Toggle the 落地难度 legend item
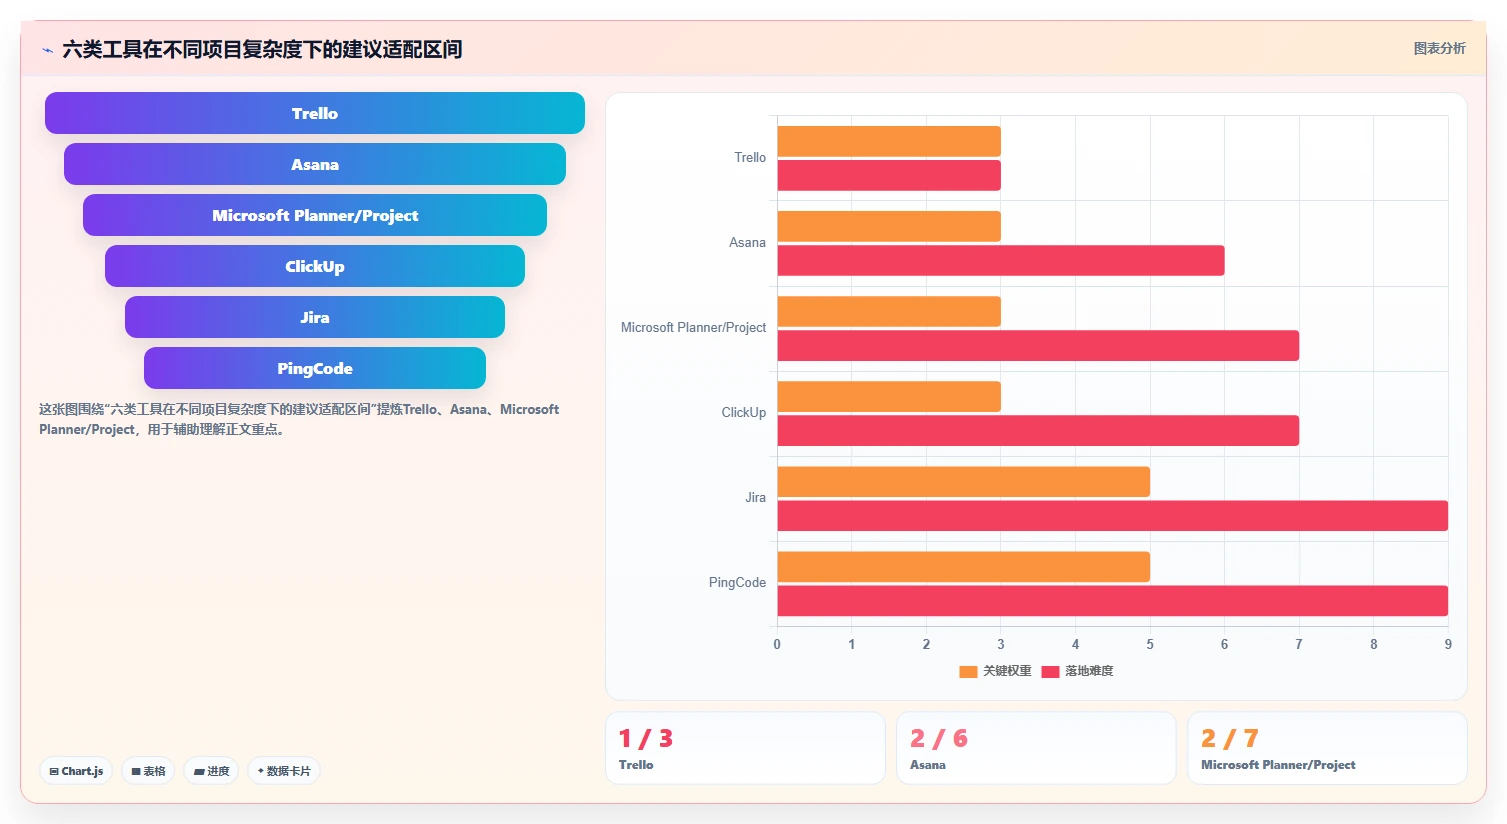1507x824 pixels. (x=1078, y=671)
